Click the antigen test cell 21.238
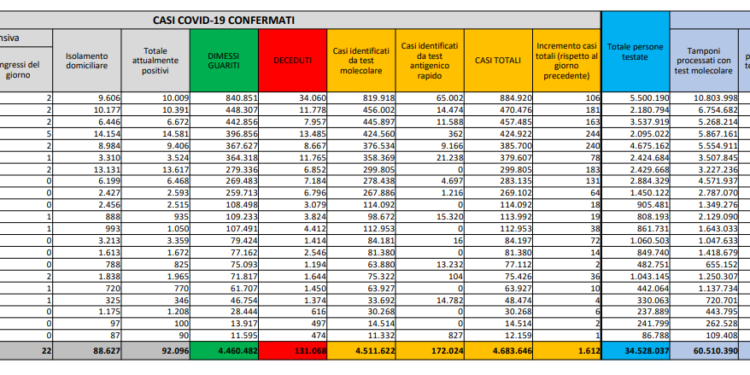750x375 pixels. point(430,157)
